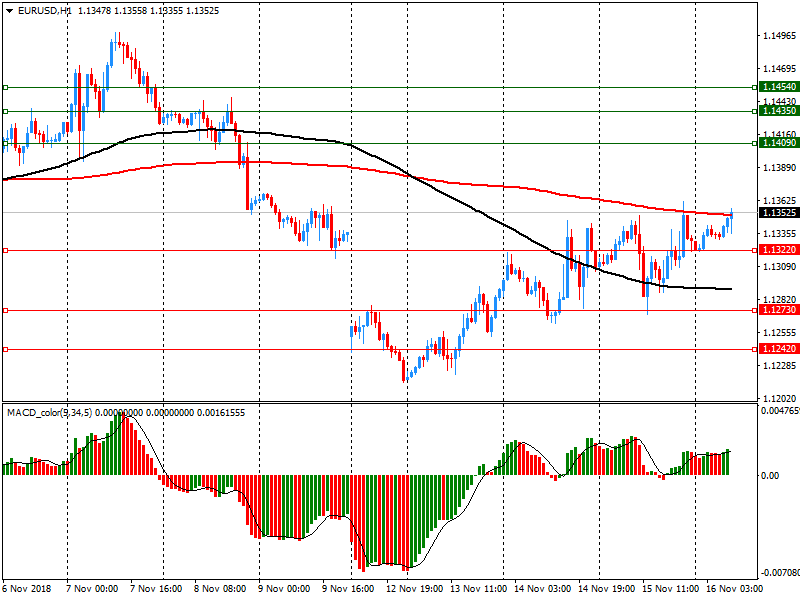Image resolution: width=800 pixels, height=600 pixels.
Task: Click left square handle of top green line
Action: point(5,88)
